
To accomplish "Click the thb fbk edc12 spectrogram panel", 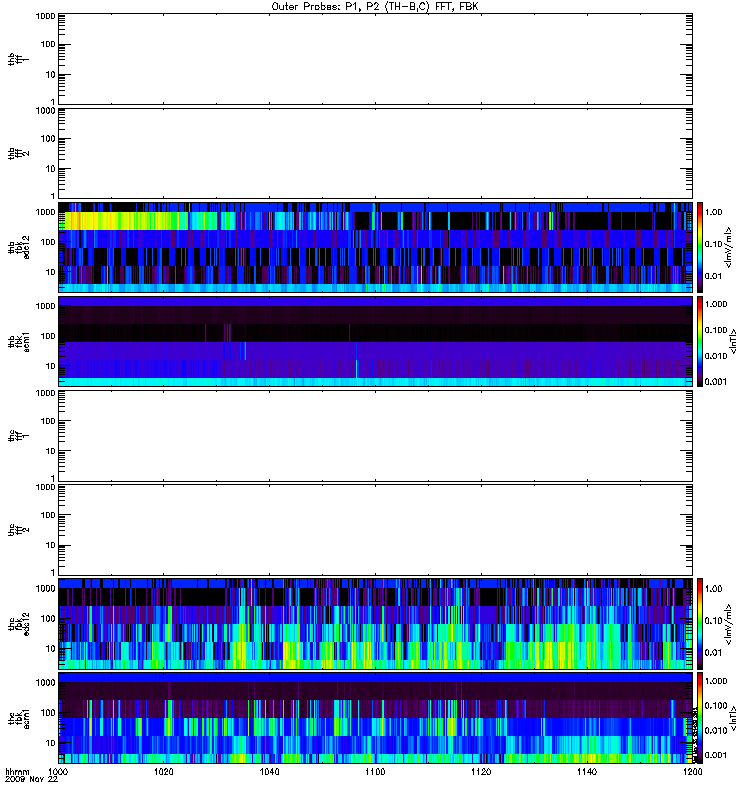I will pos(375,247).
